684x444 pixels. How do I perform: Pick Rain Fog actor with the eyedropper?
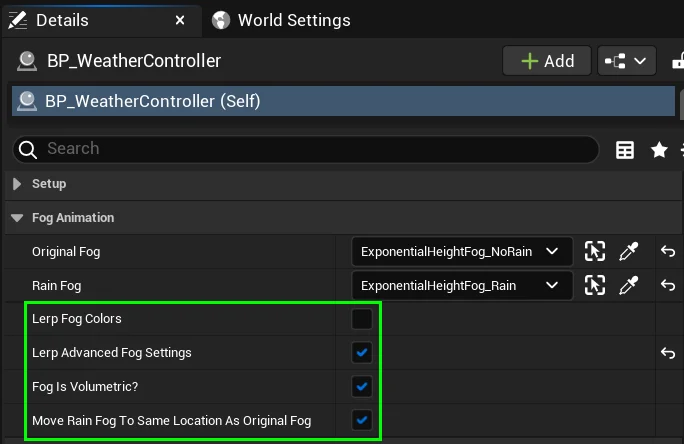click(x=629, y=286)
